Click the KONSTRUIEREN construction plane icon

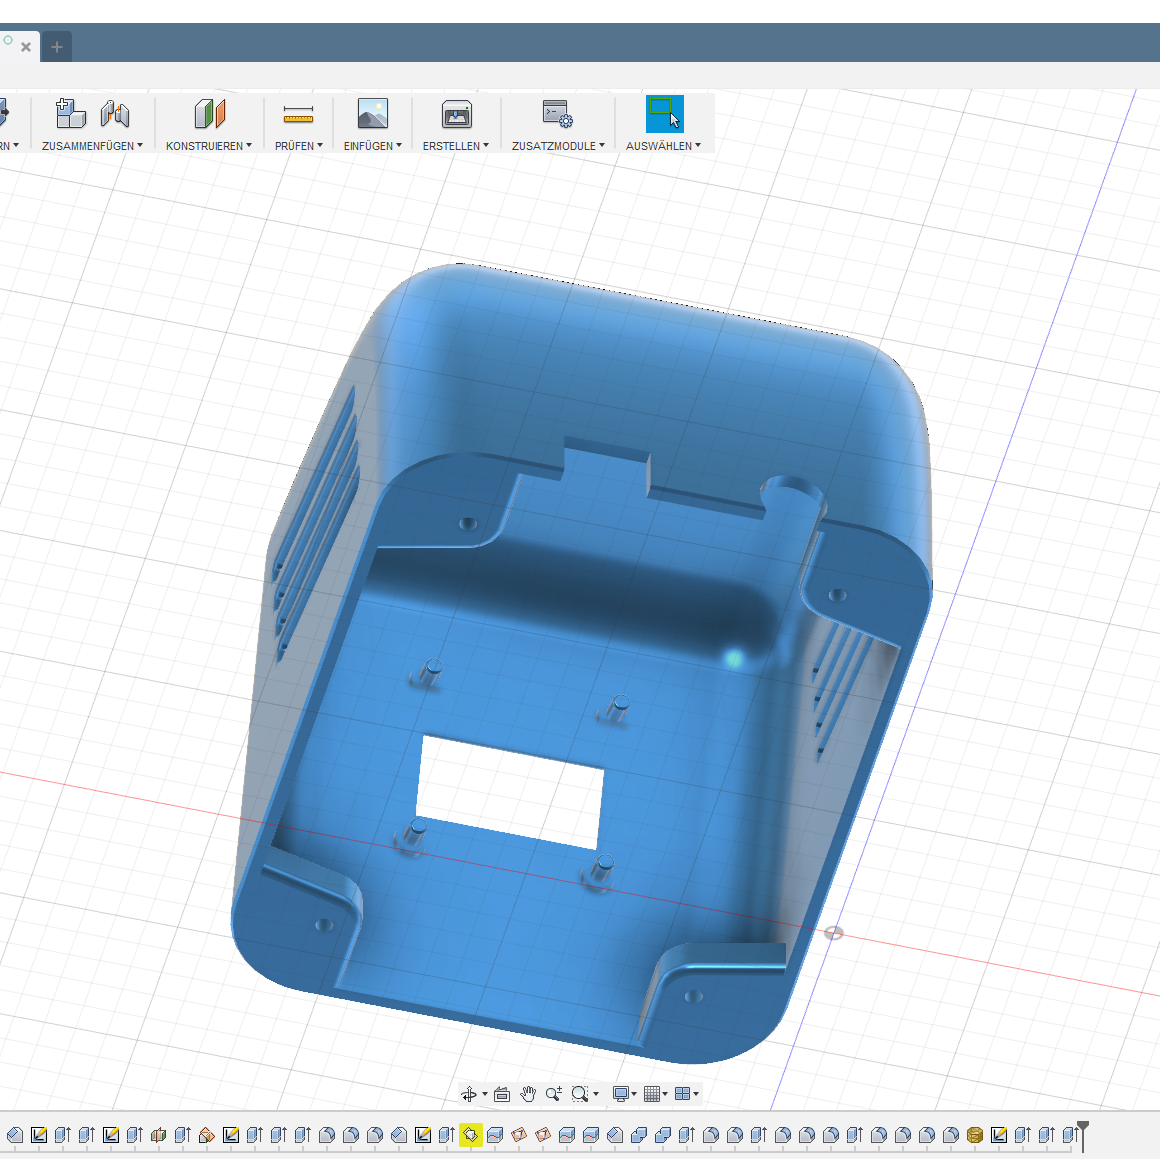pos(207,113)
